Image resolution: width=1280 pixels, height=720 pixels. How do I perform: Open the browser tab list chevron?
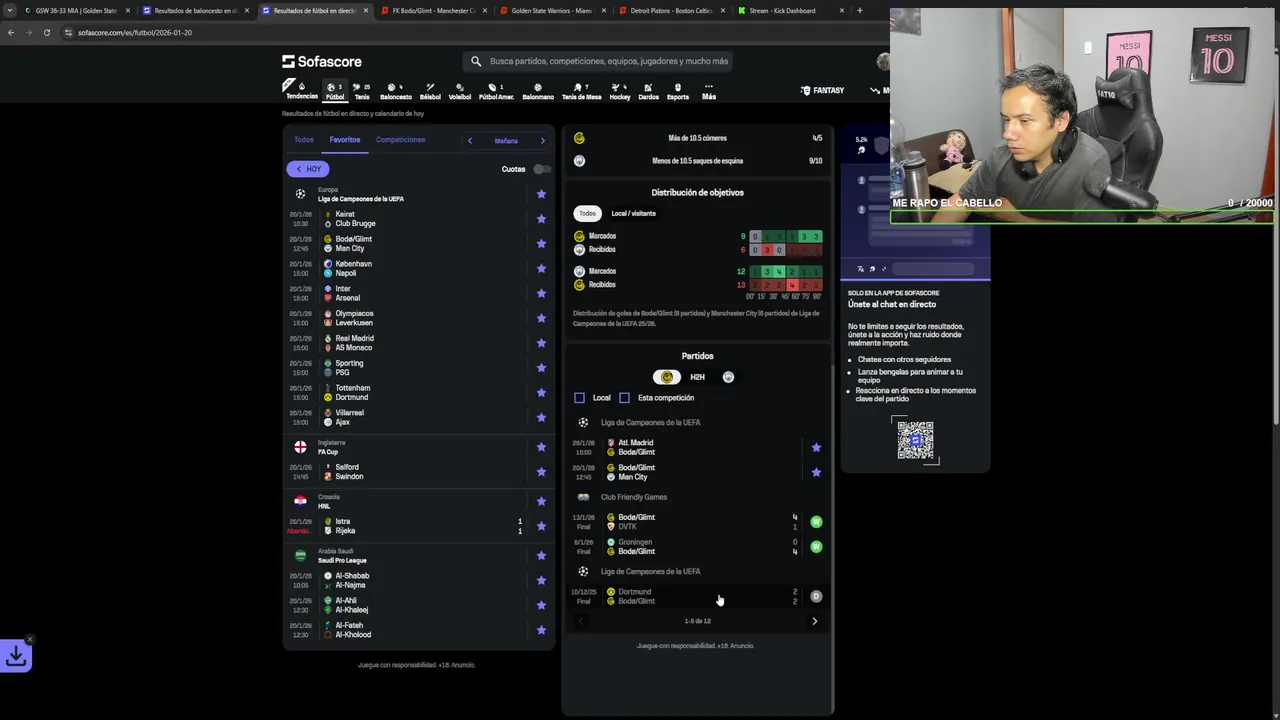pos(10,10)
